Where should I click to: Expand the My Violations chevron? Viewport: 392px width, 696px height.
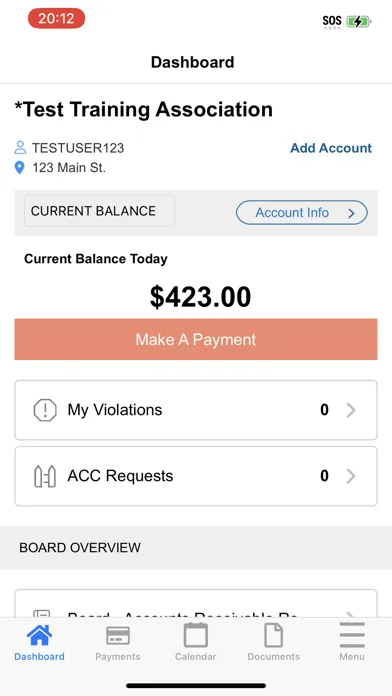point(351,410)
